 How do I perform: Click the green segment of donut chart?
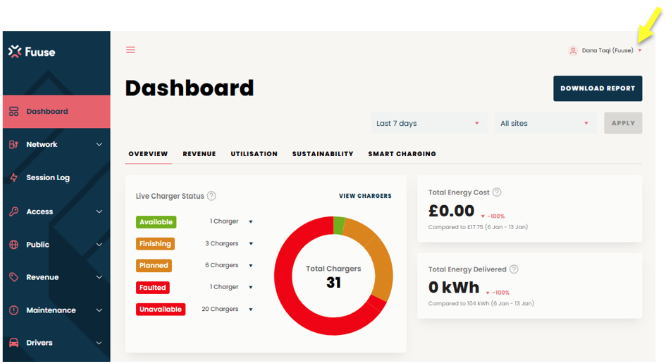339,225
